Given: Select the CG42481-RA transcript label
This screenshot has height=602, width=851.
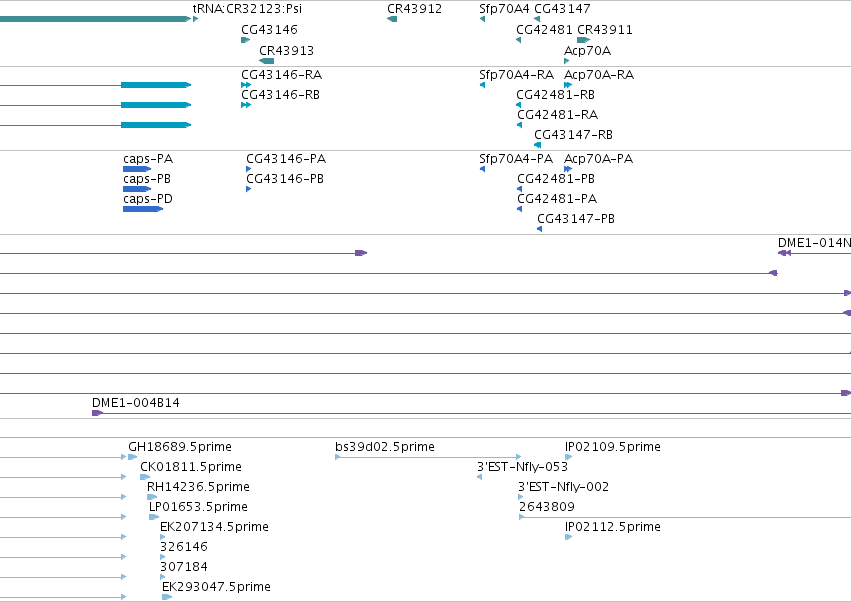Looking at the screenshot, I should pos(557,115).
